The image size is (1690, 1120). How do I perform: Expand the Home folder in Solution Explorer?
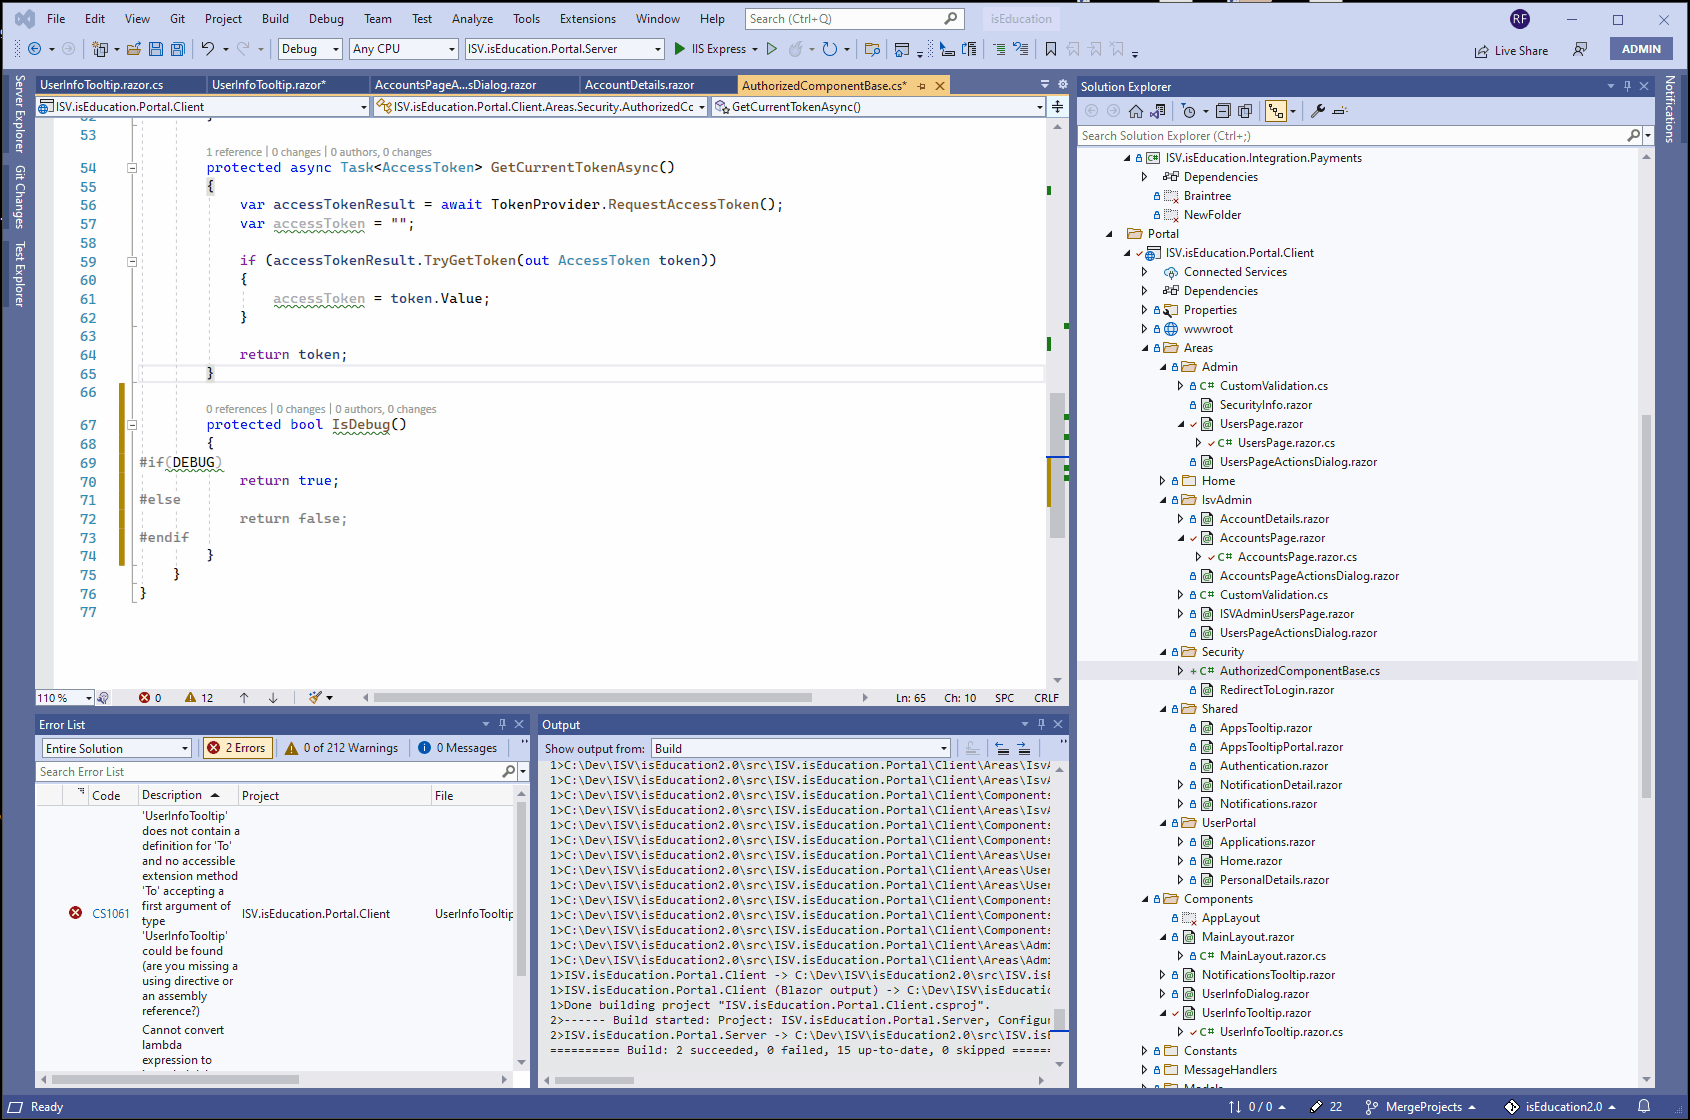pyautogui.click(x=1160, y=480)
